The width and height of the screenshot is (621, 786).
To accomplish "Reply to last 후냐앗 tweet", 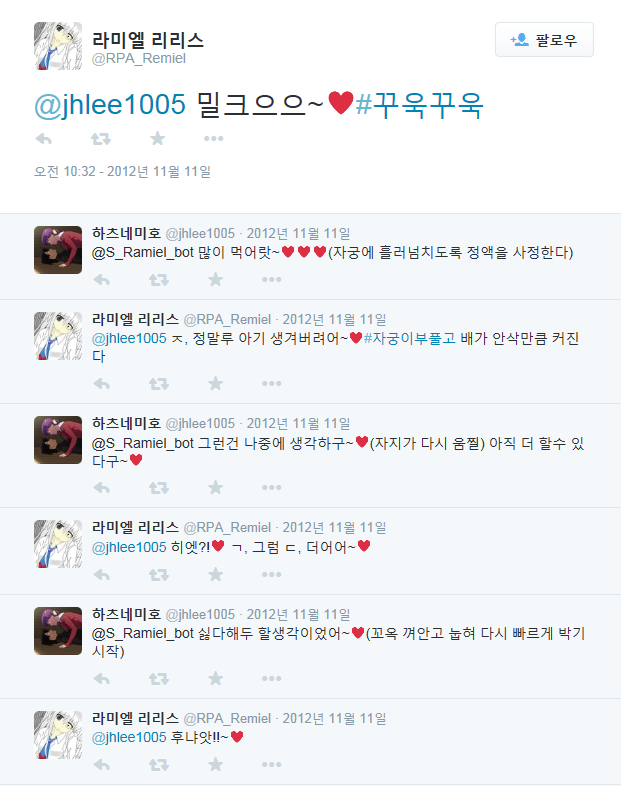I will click(x=102, y=765).
